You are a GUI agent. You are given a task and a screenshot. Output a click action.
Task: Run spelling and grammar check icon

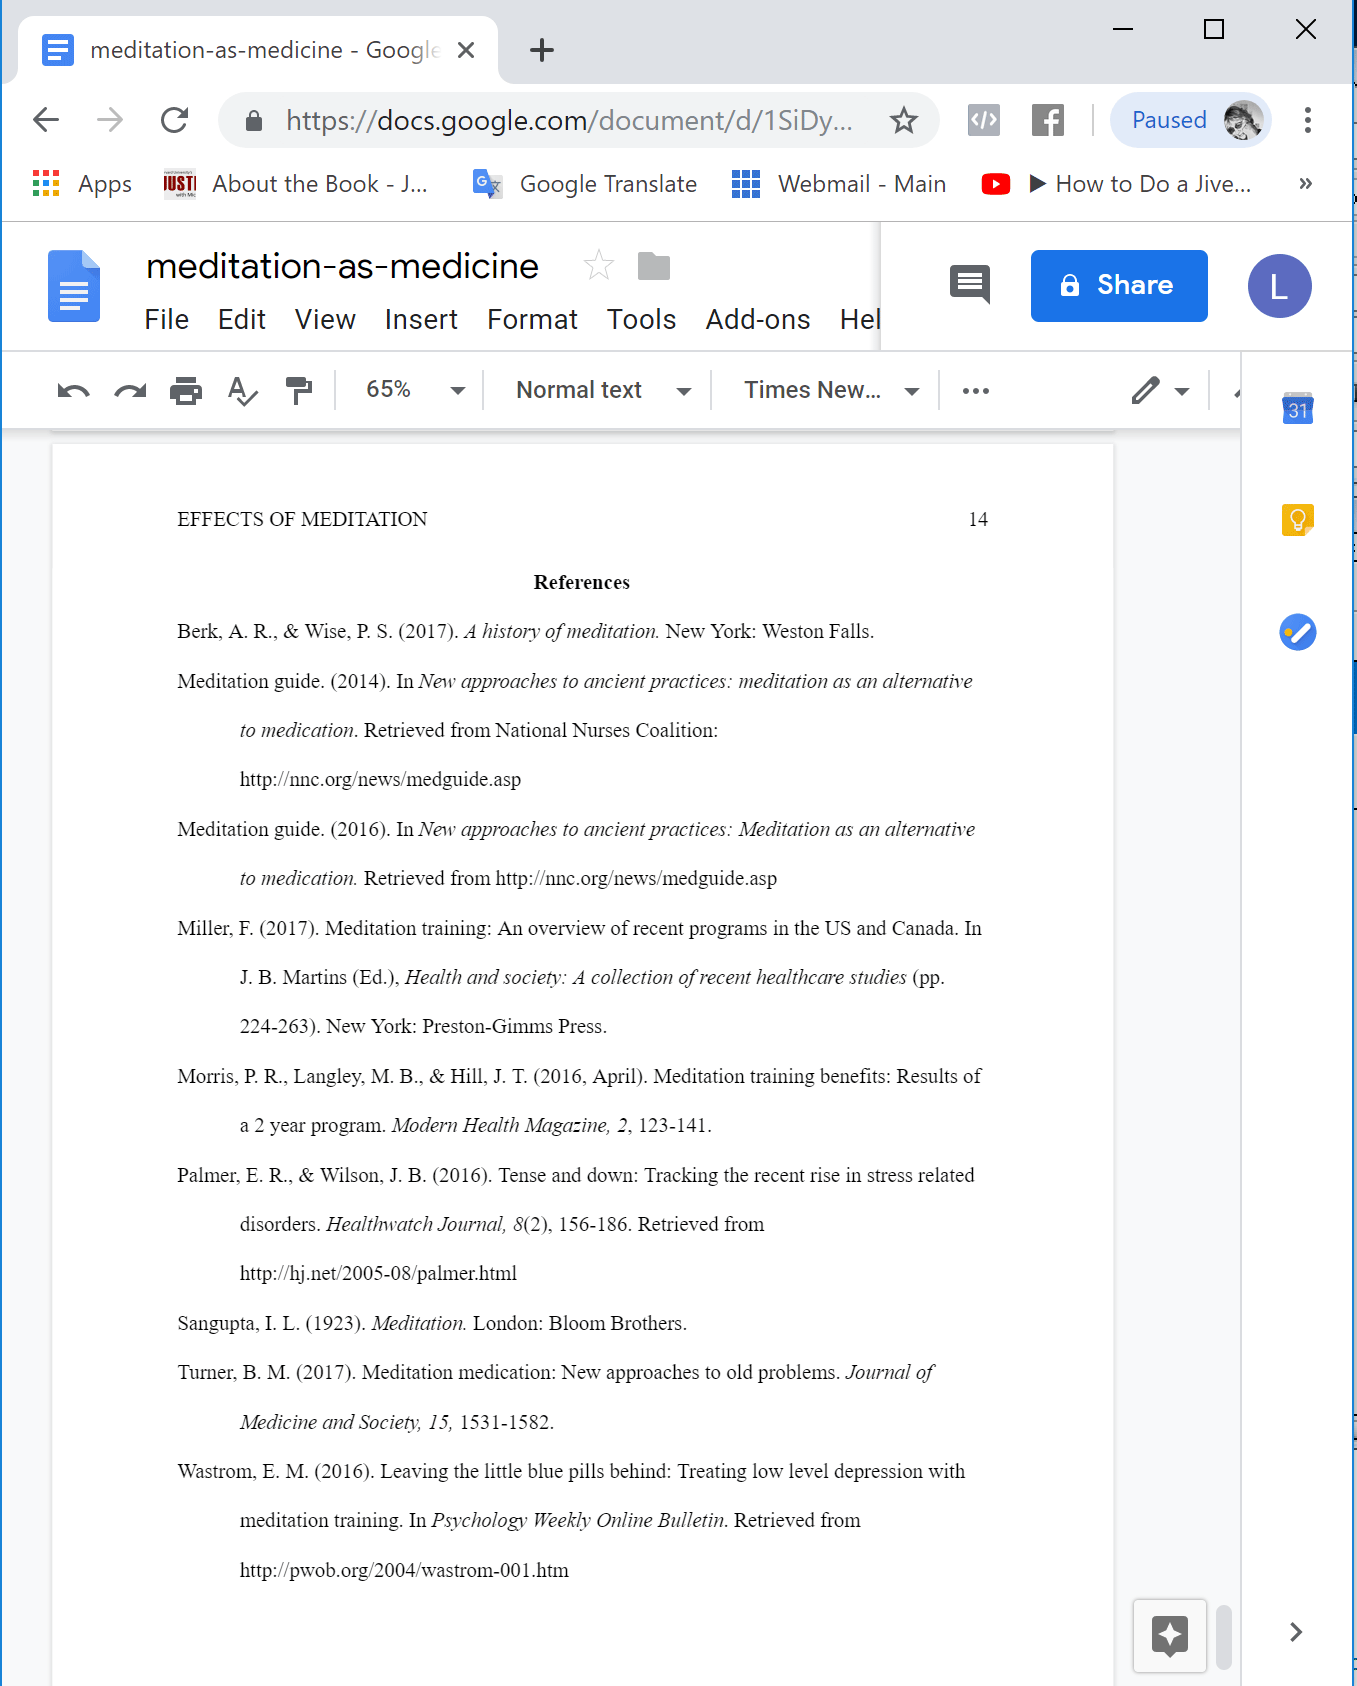pos(242,391)
